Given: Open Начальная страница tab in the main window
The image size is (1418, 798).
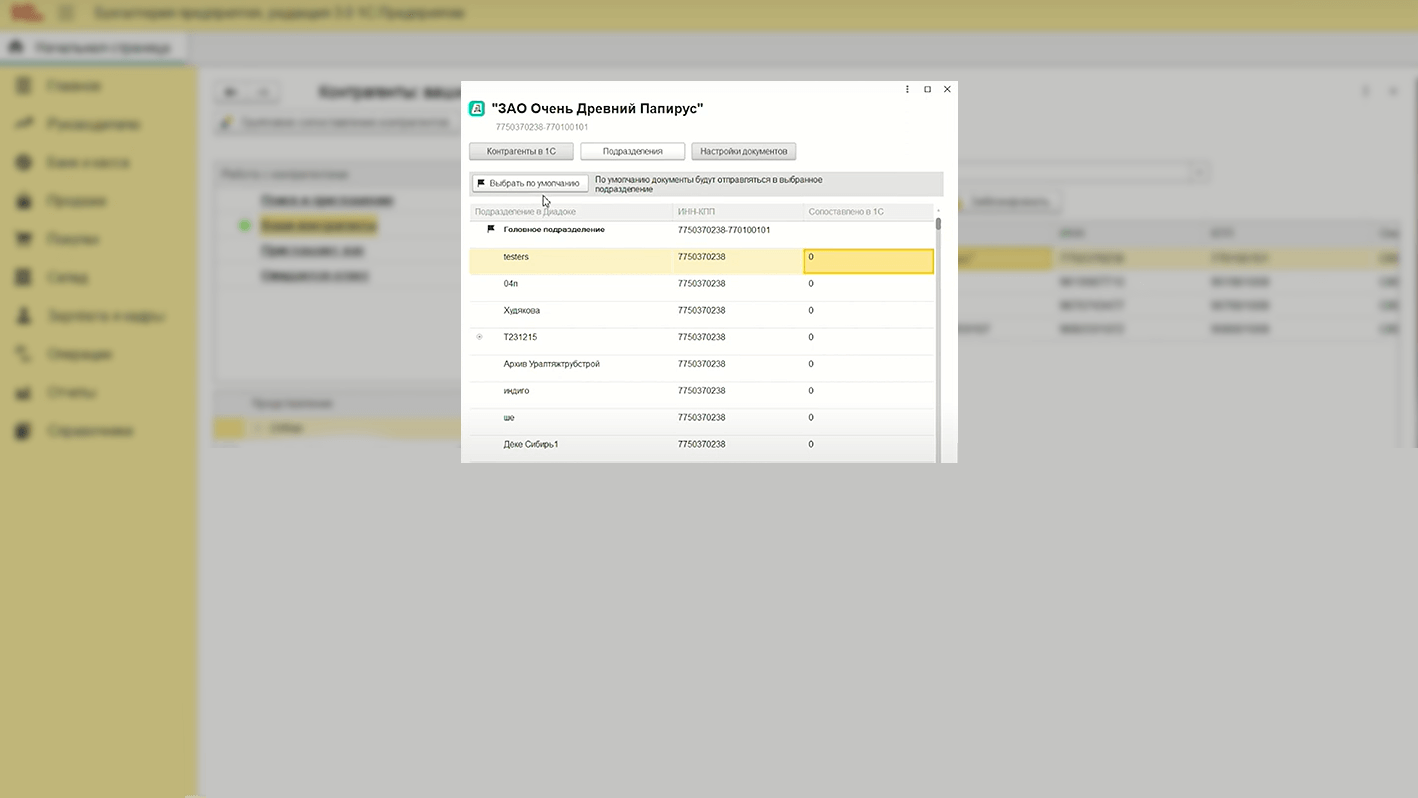Looking at the screenshot, I should 93,47.
